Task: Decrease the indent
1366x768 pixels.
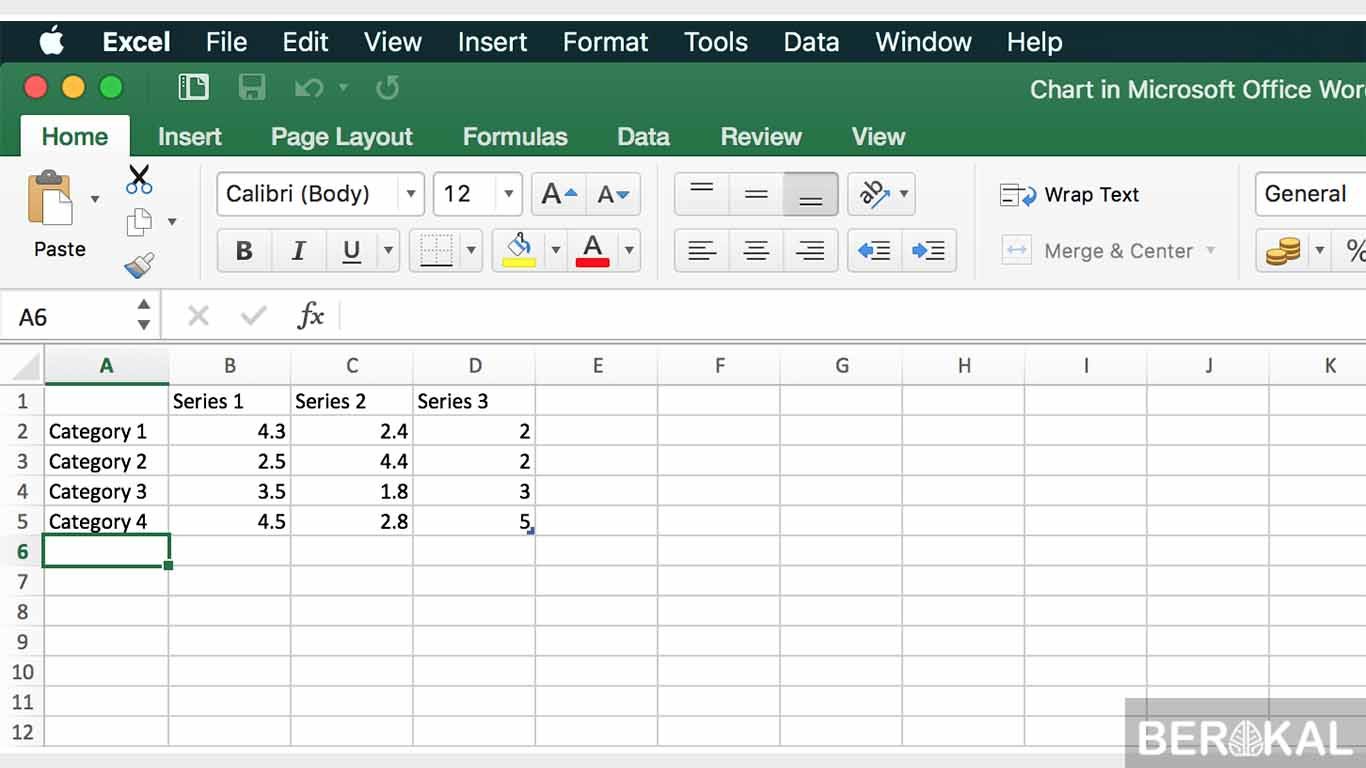Action: click(874, 251)
